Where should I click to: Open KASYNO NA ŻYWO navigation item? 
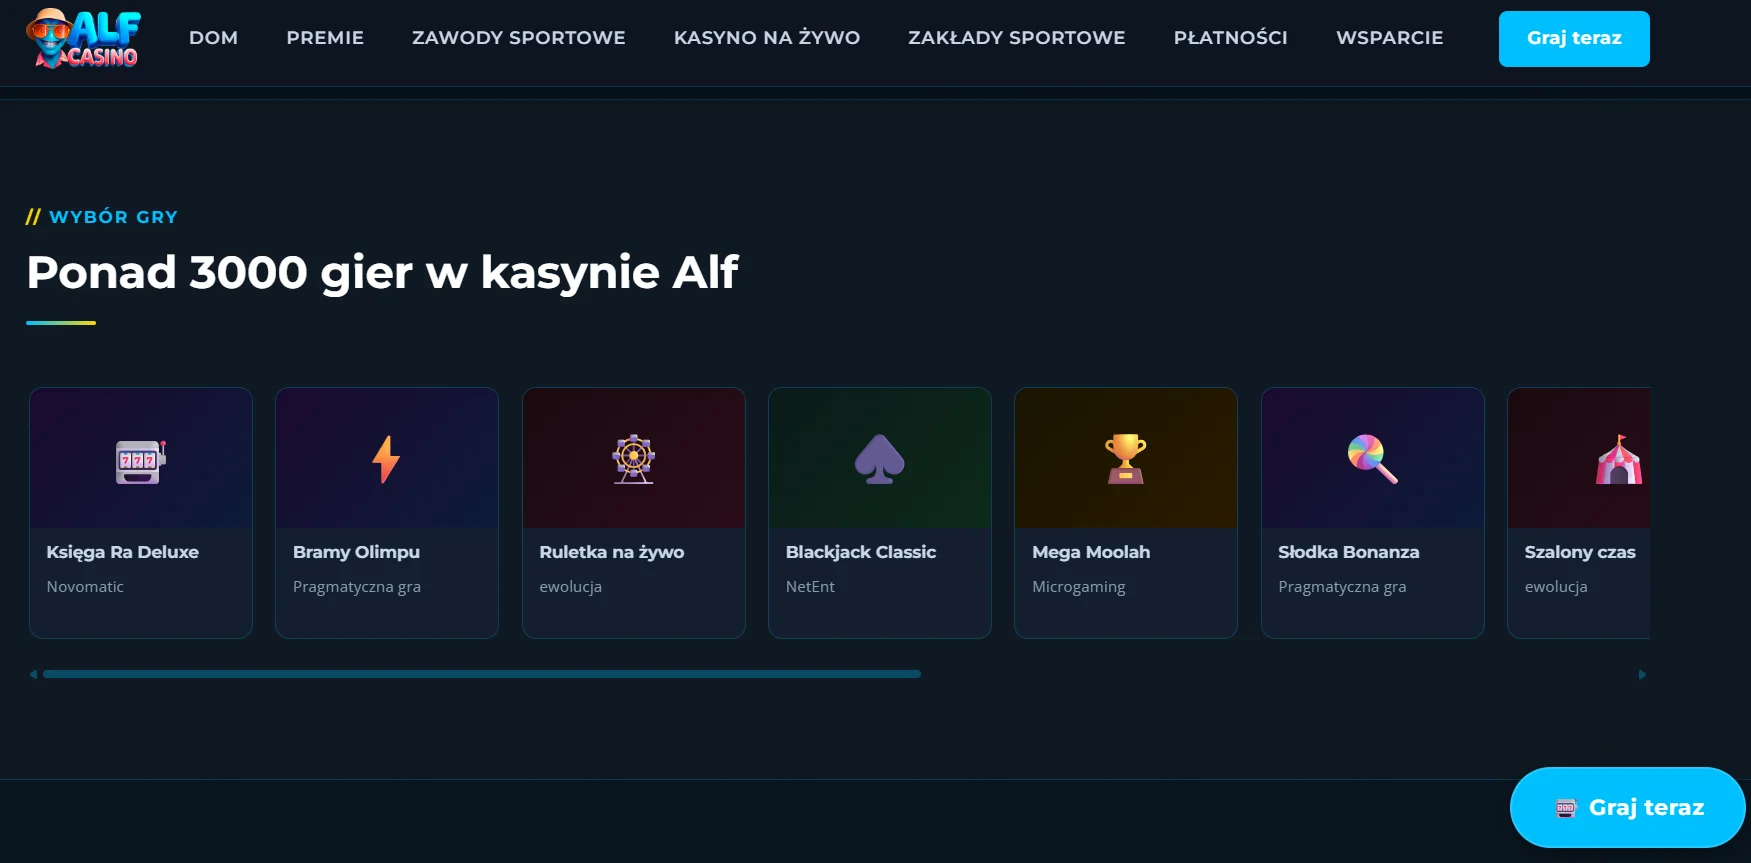coord(767,38)
